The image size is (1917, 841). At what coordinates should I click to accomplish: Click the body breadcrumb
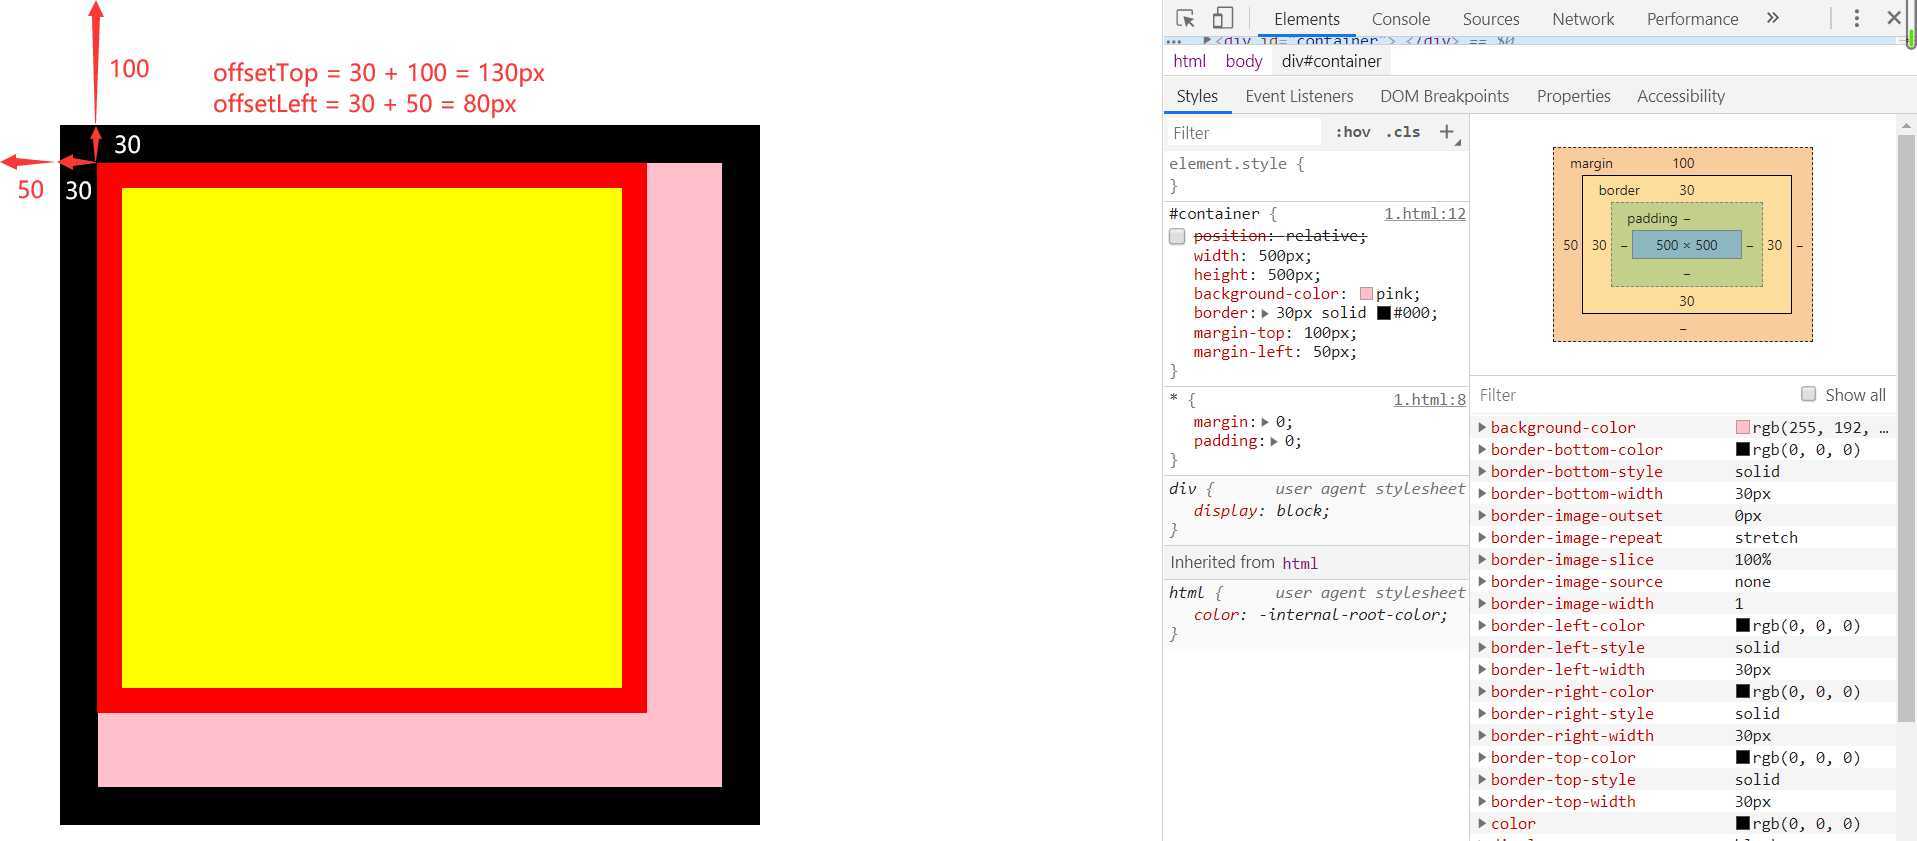tap(1243, 61)
